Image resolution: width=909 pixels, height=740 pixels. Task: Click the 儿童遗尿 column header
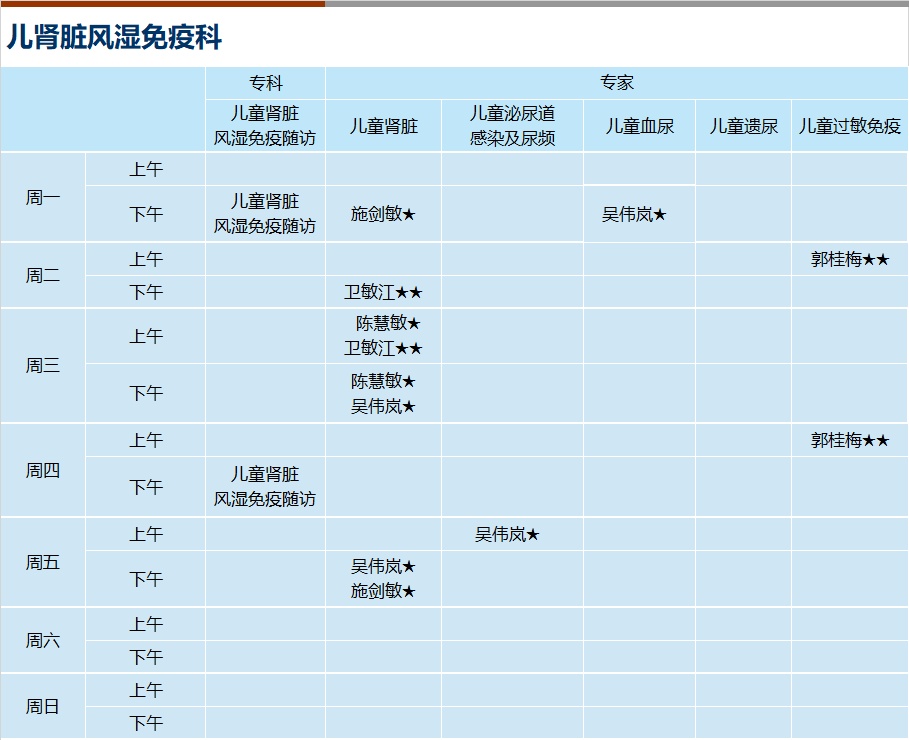coord(743,126)
